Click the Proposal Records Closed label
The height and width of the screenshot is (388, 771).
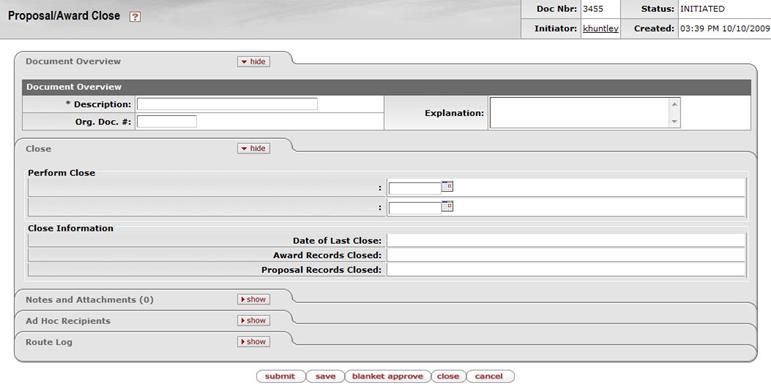321,270
